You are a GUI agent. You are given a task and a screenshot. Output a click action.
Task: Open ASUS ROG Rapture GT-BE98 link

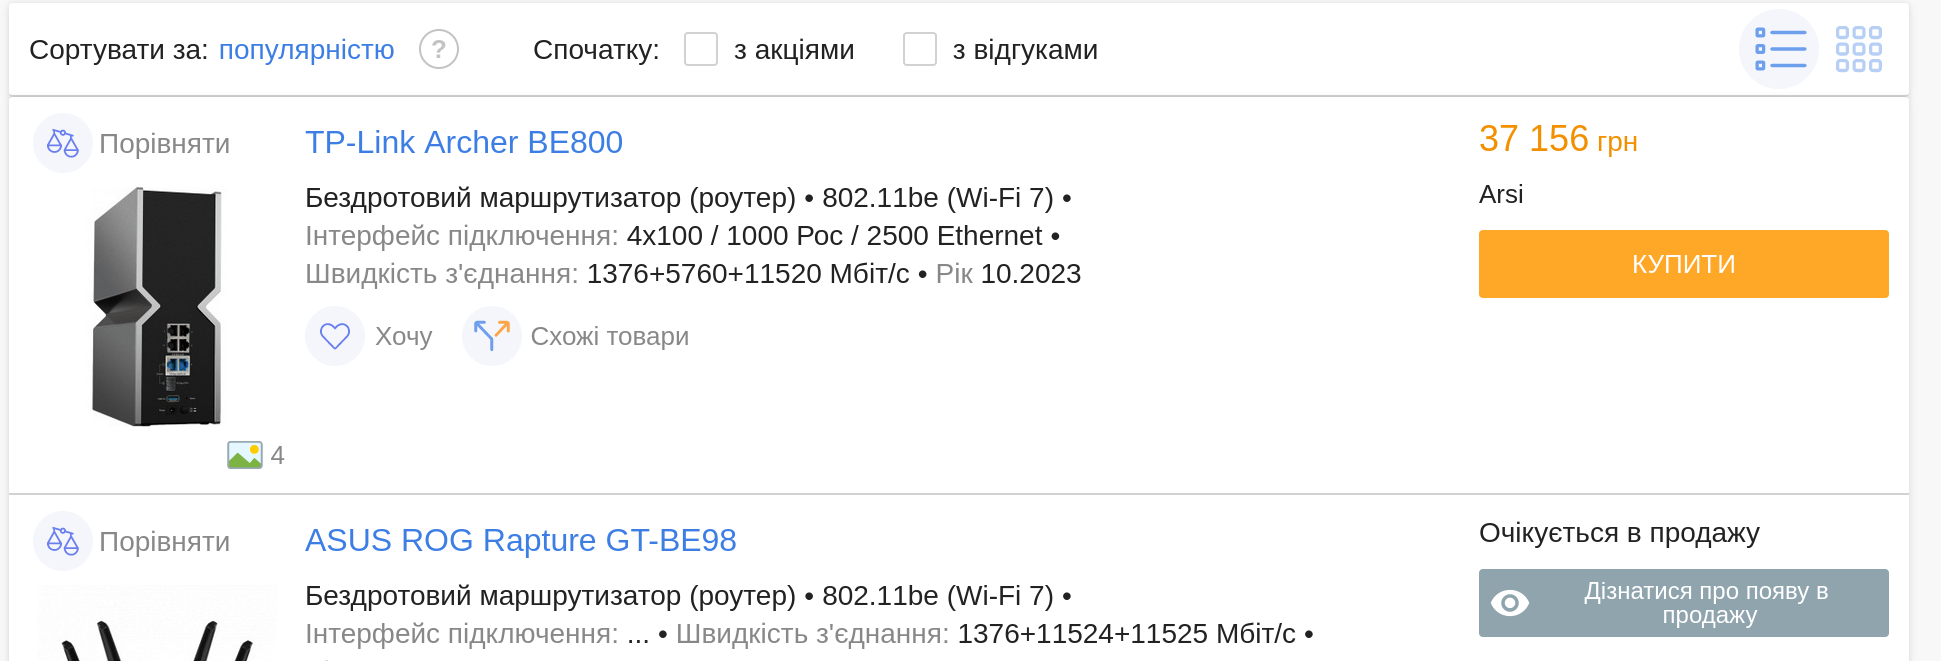(x=521, y=540)
